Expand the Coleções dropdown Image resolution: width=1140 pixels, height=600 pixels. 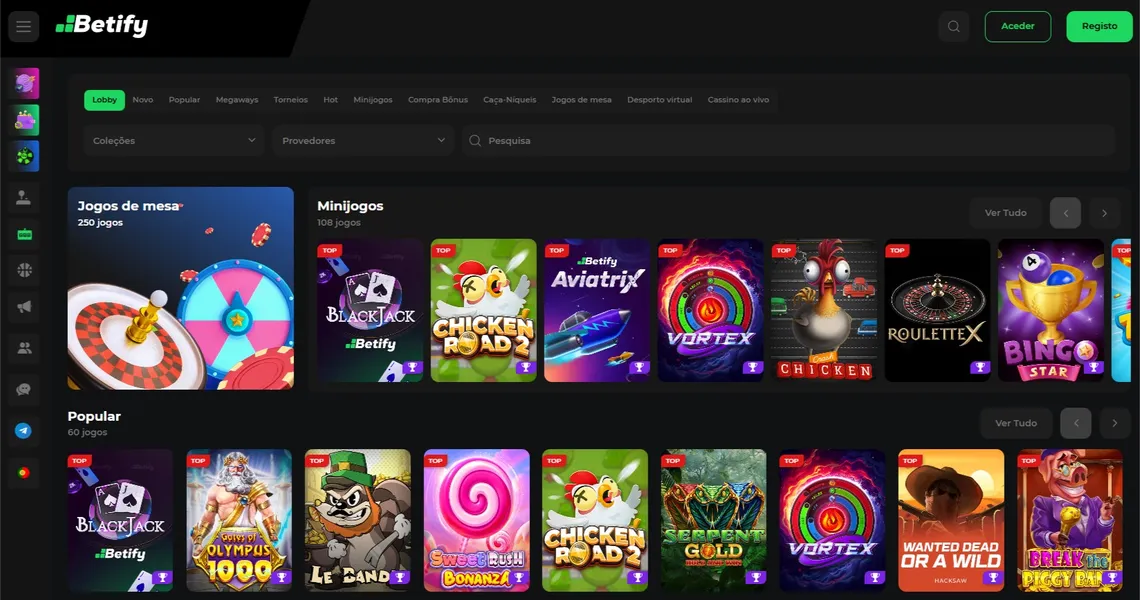(172, 141)
